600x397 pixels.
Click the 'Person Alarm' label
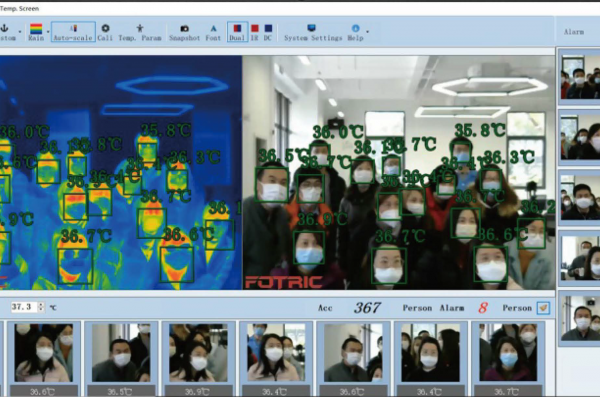(433, 308)
